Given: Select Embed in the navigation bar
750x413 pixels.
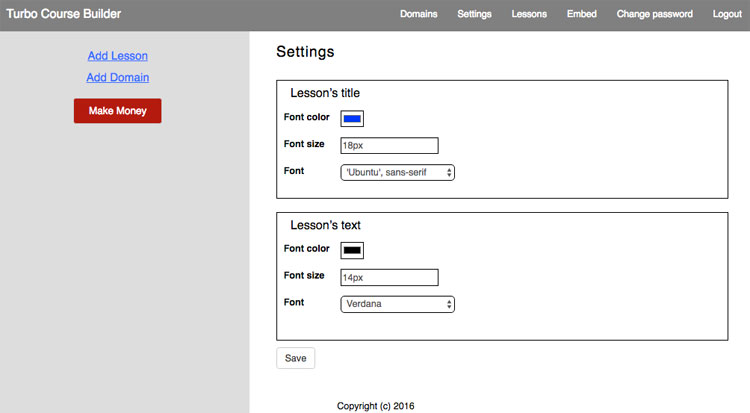Looking at the screenshot, I should tap(581, 14).
